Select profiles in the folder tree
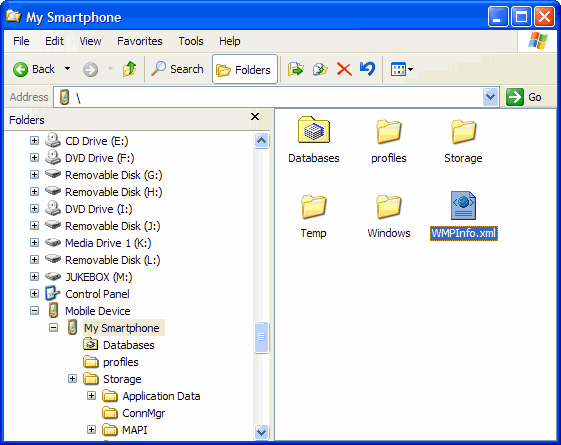 click(121, 362)
